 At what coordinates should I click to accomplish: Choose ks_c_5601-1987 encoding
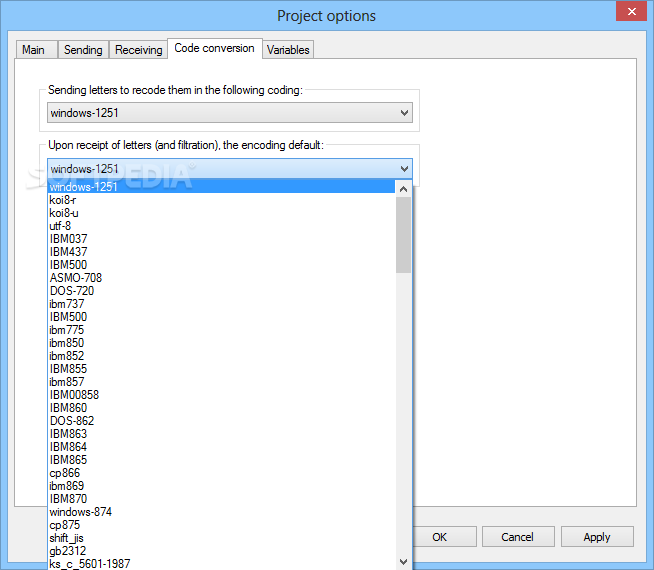click(x=221, y=564)
